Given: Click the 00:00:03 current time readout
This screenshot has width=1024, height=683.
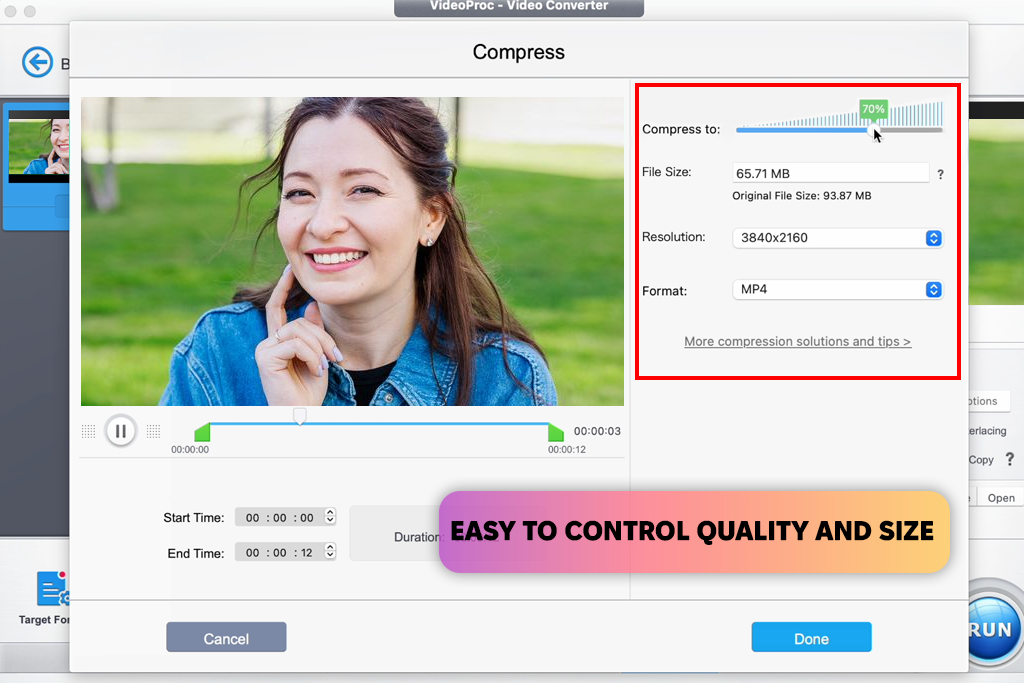Looking at the screenshot, I should [x=597, y=431].
